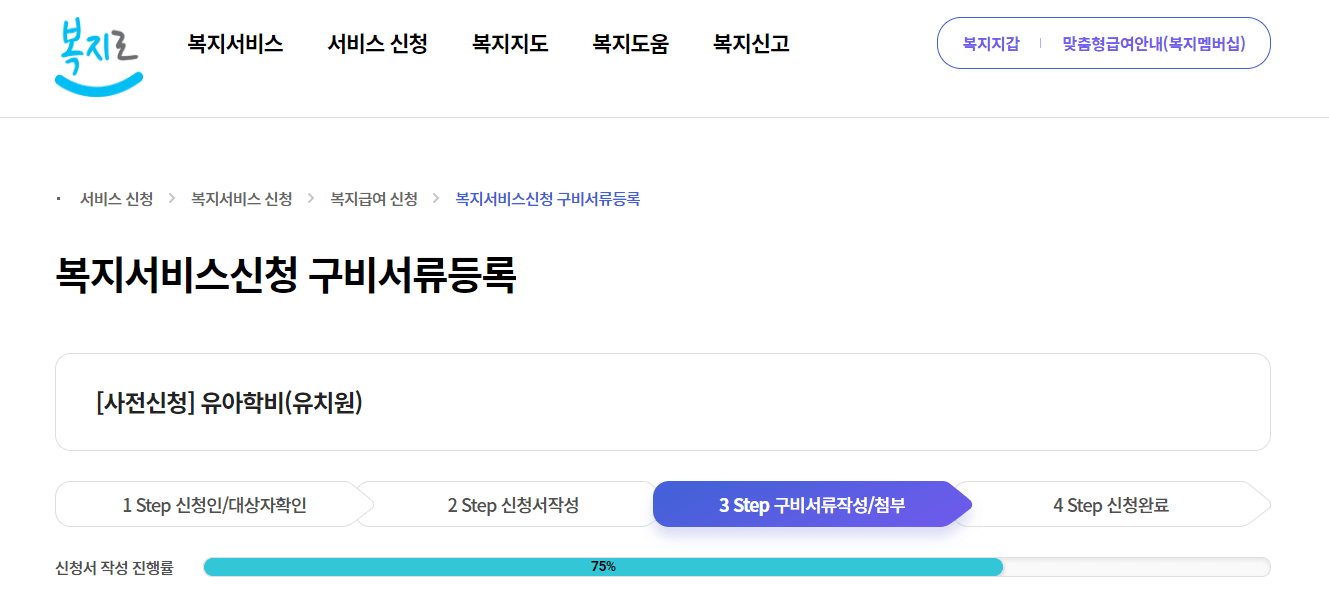Image resolution: width=1329 pixels, height=610 pixels.
Task: Select step 4 신청완료
Action: click(x=1110, y=504)
